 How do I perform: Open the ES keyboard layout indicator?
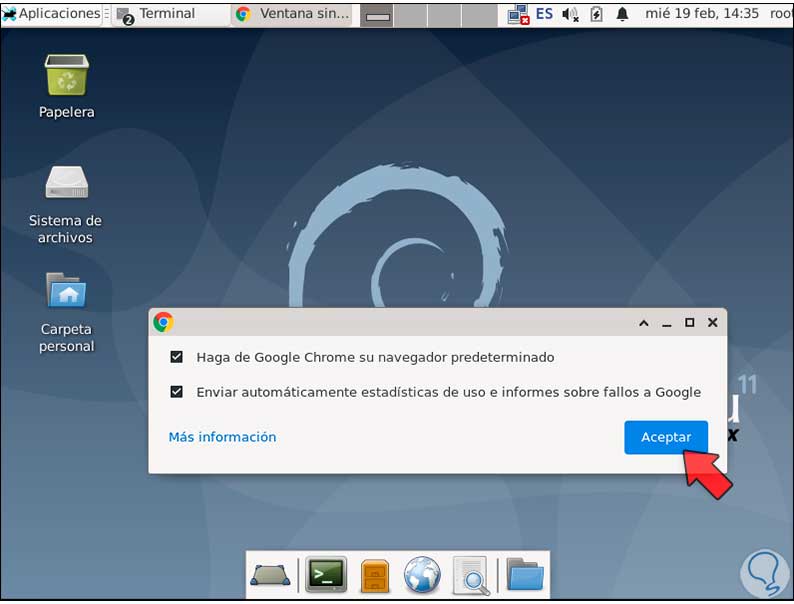click(544, 14)
